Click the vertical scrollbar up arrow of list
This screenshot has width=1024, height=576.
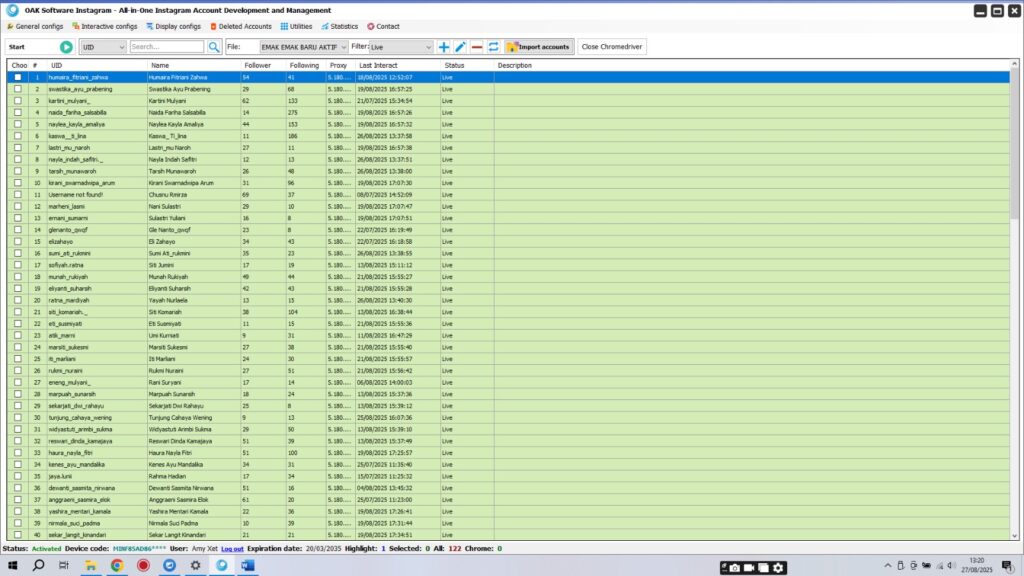(1014, 64)
